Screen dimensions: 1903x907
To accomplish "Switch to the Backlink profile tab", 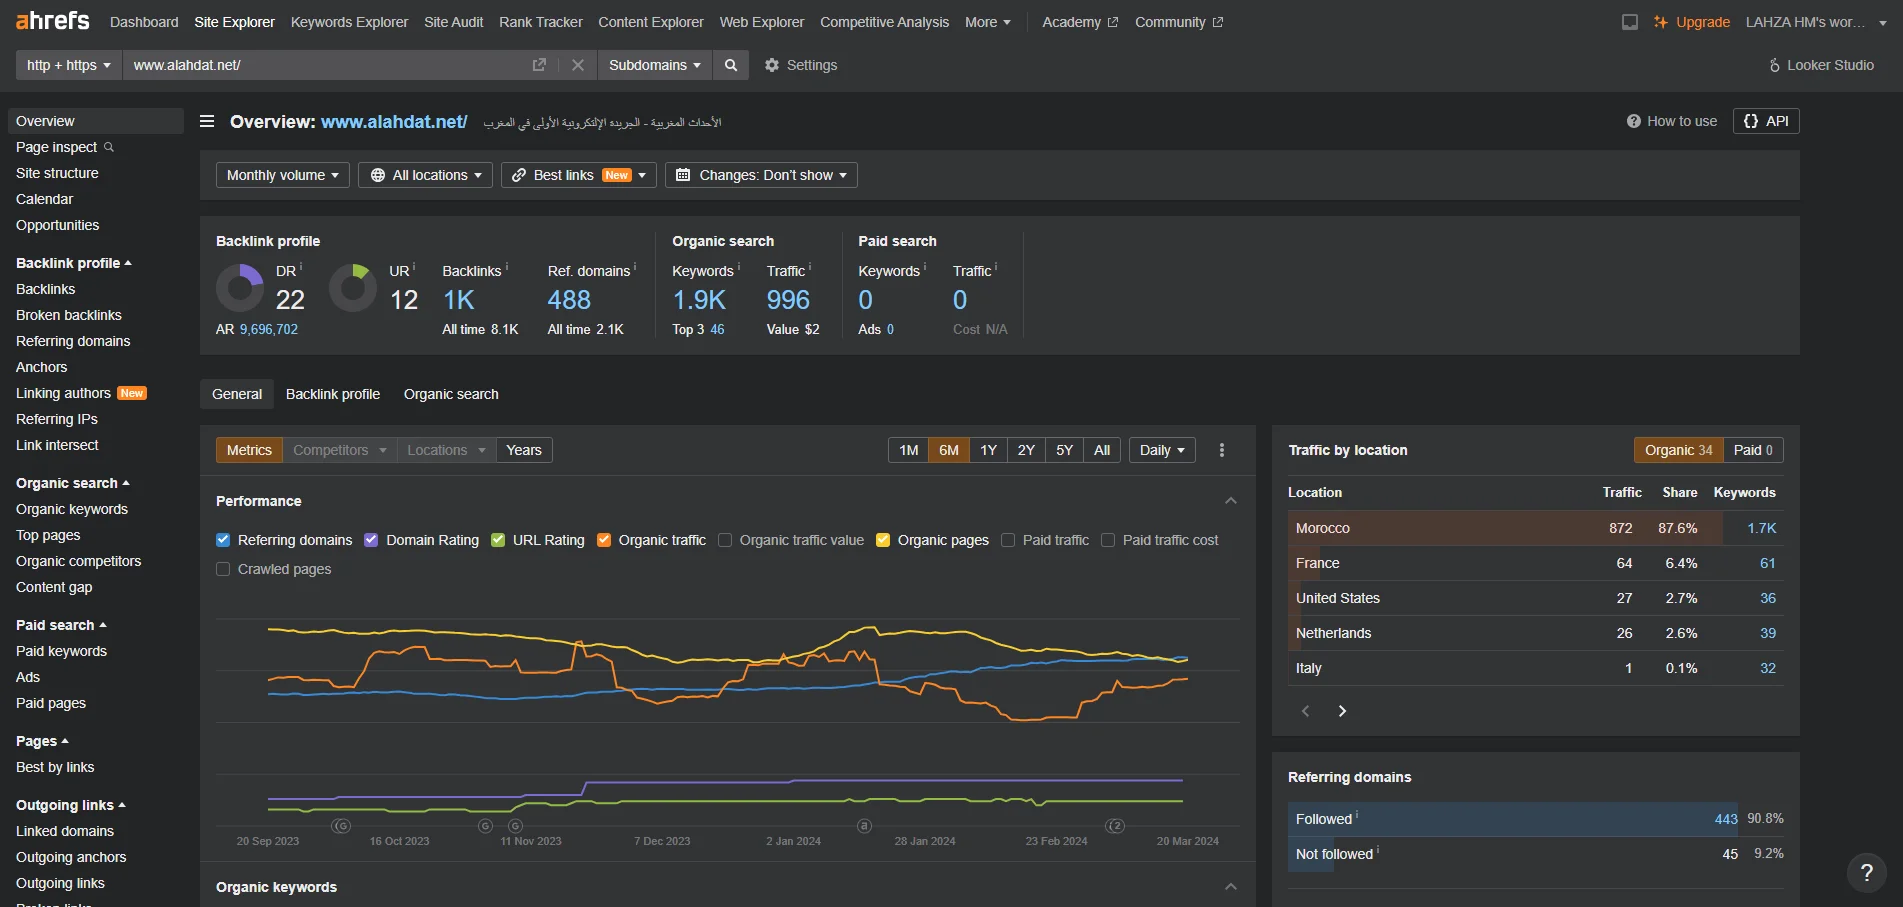I will pos(333,394).
